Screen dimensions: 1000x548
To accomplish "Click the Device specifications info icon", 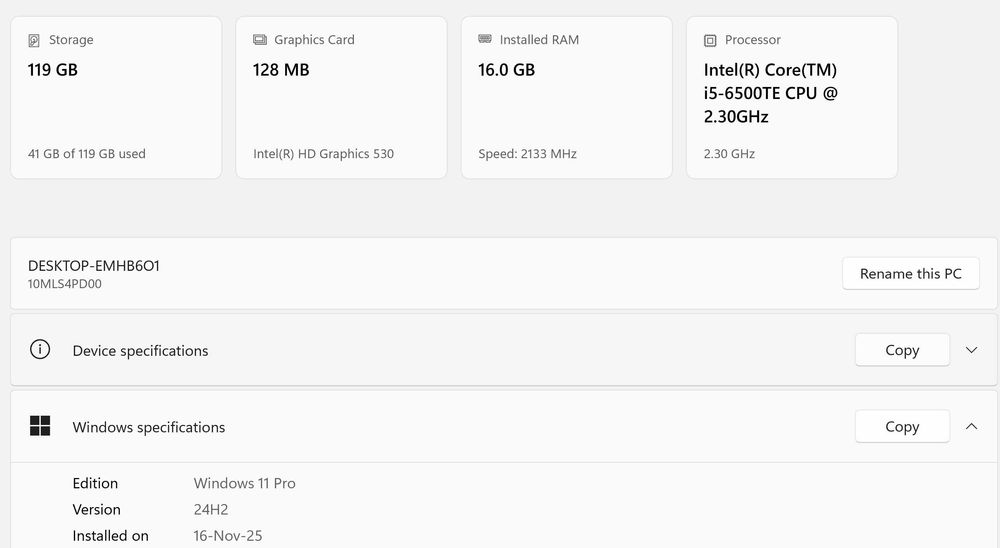I will click(x=40, y=350).
